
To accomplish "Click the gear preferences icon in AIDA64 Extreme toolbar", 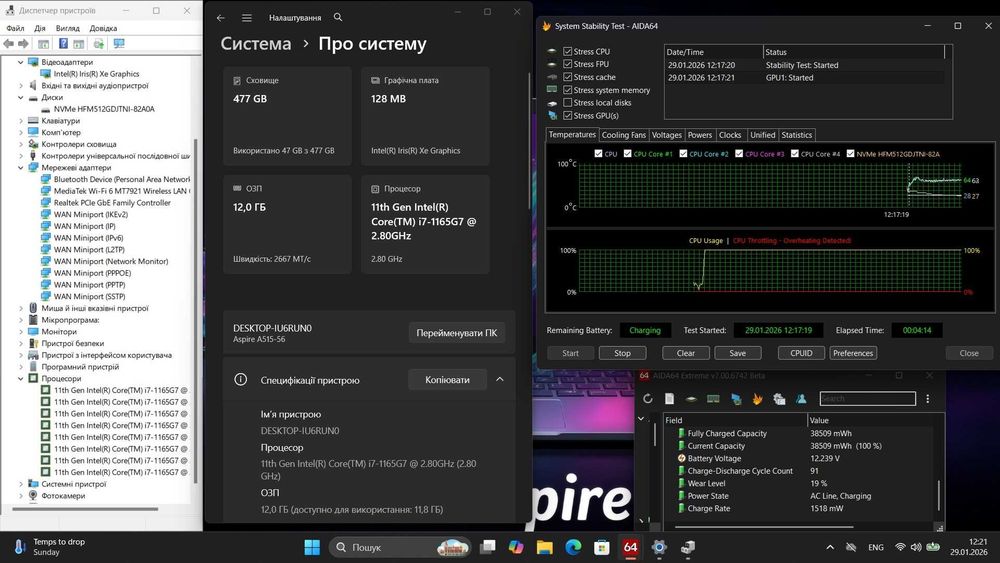I will pos(779,398).
